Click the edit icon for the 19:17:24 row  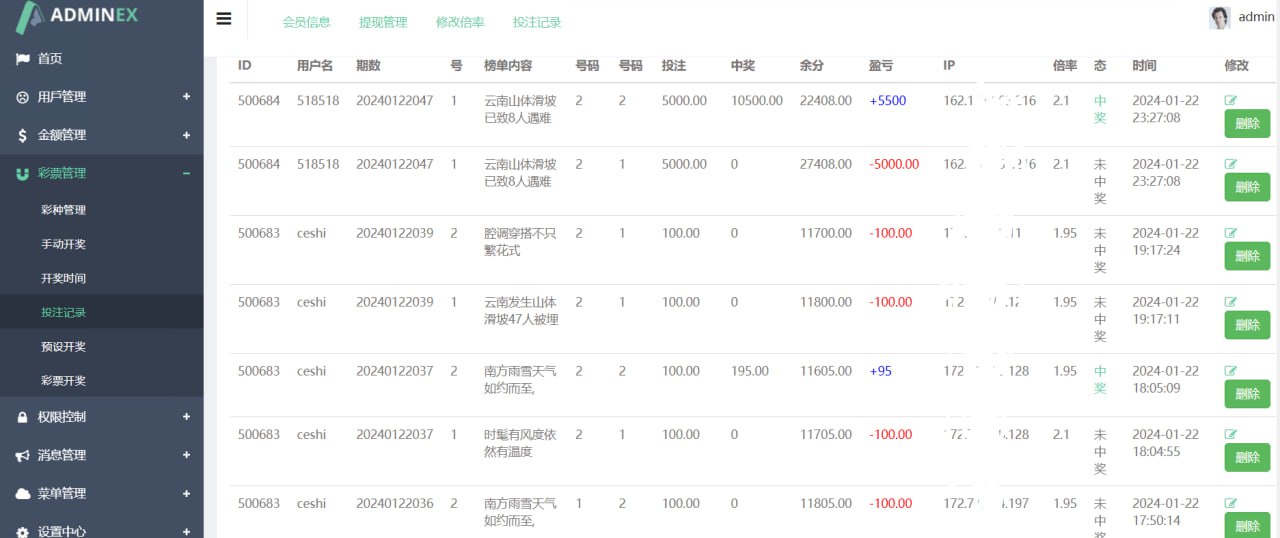[1230, 232]
